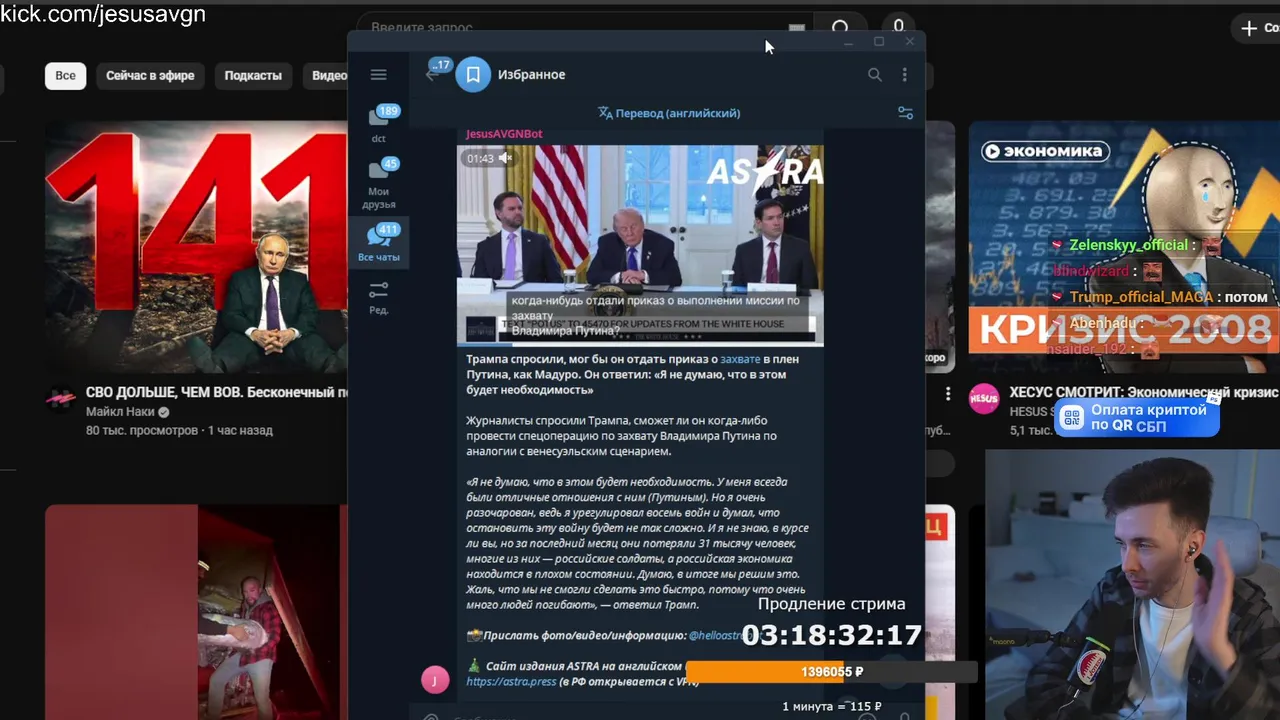Open the https://astra.press link
The width and height of the screenshot is (1280, 720).
pyautogui.click(x=511, y=682)
